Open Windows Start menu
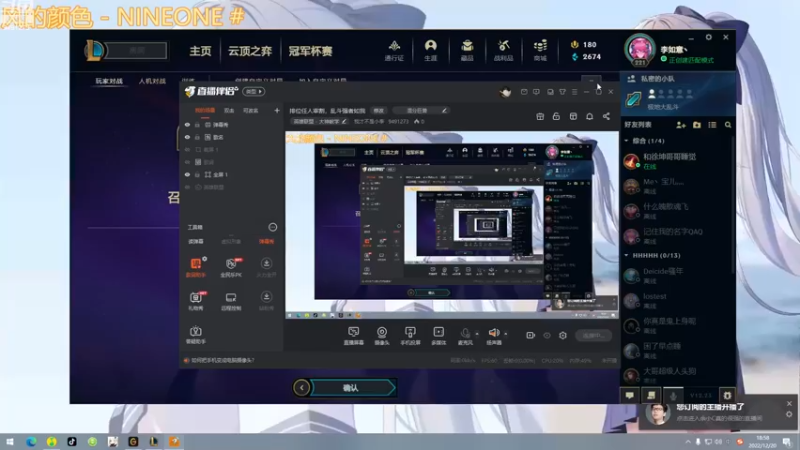 [x=9, y=441]
